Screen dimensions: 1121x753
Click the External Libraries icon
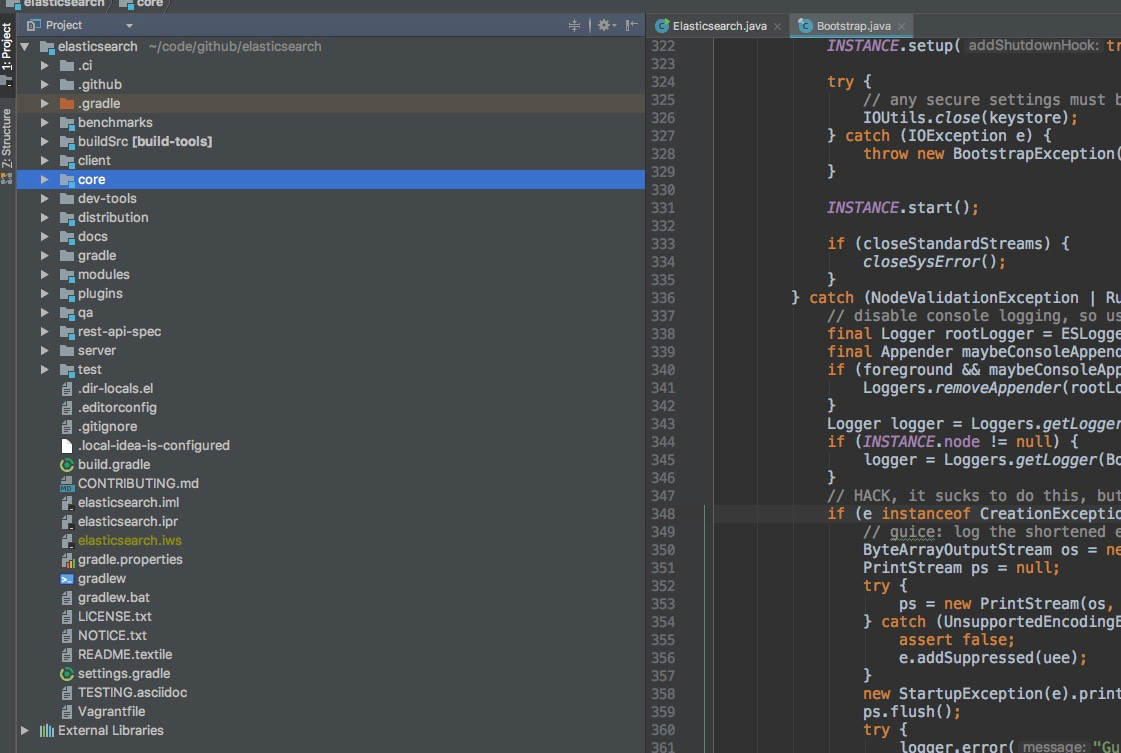[46, 730]
